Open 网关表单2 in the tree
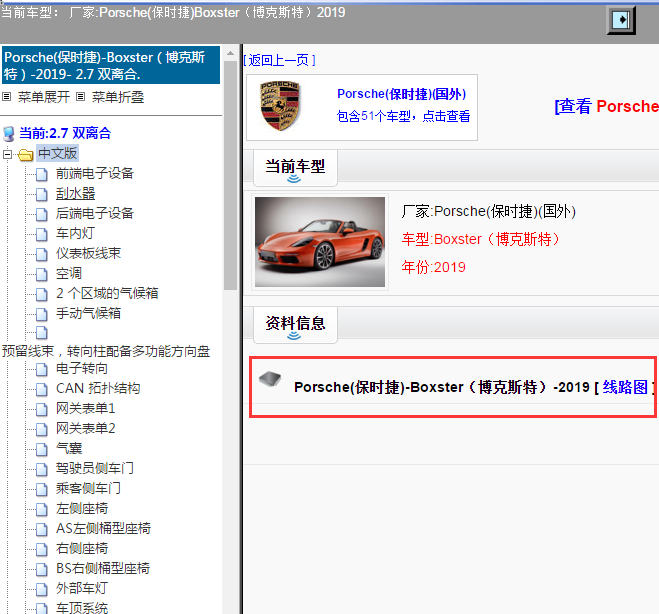659x614 pixels. coord(85,428)
